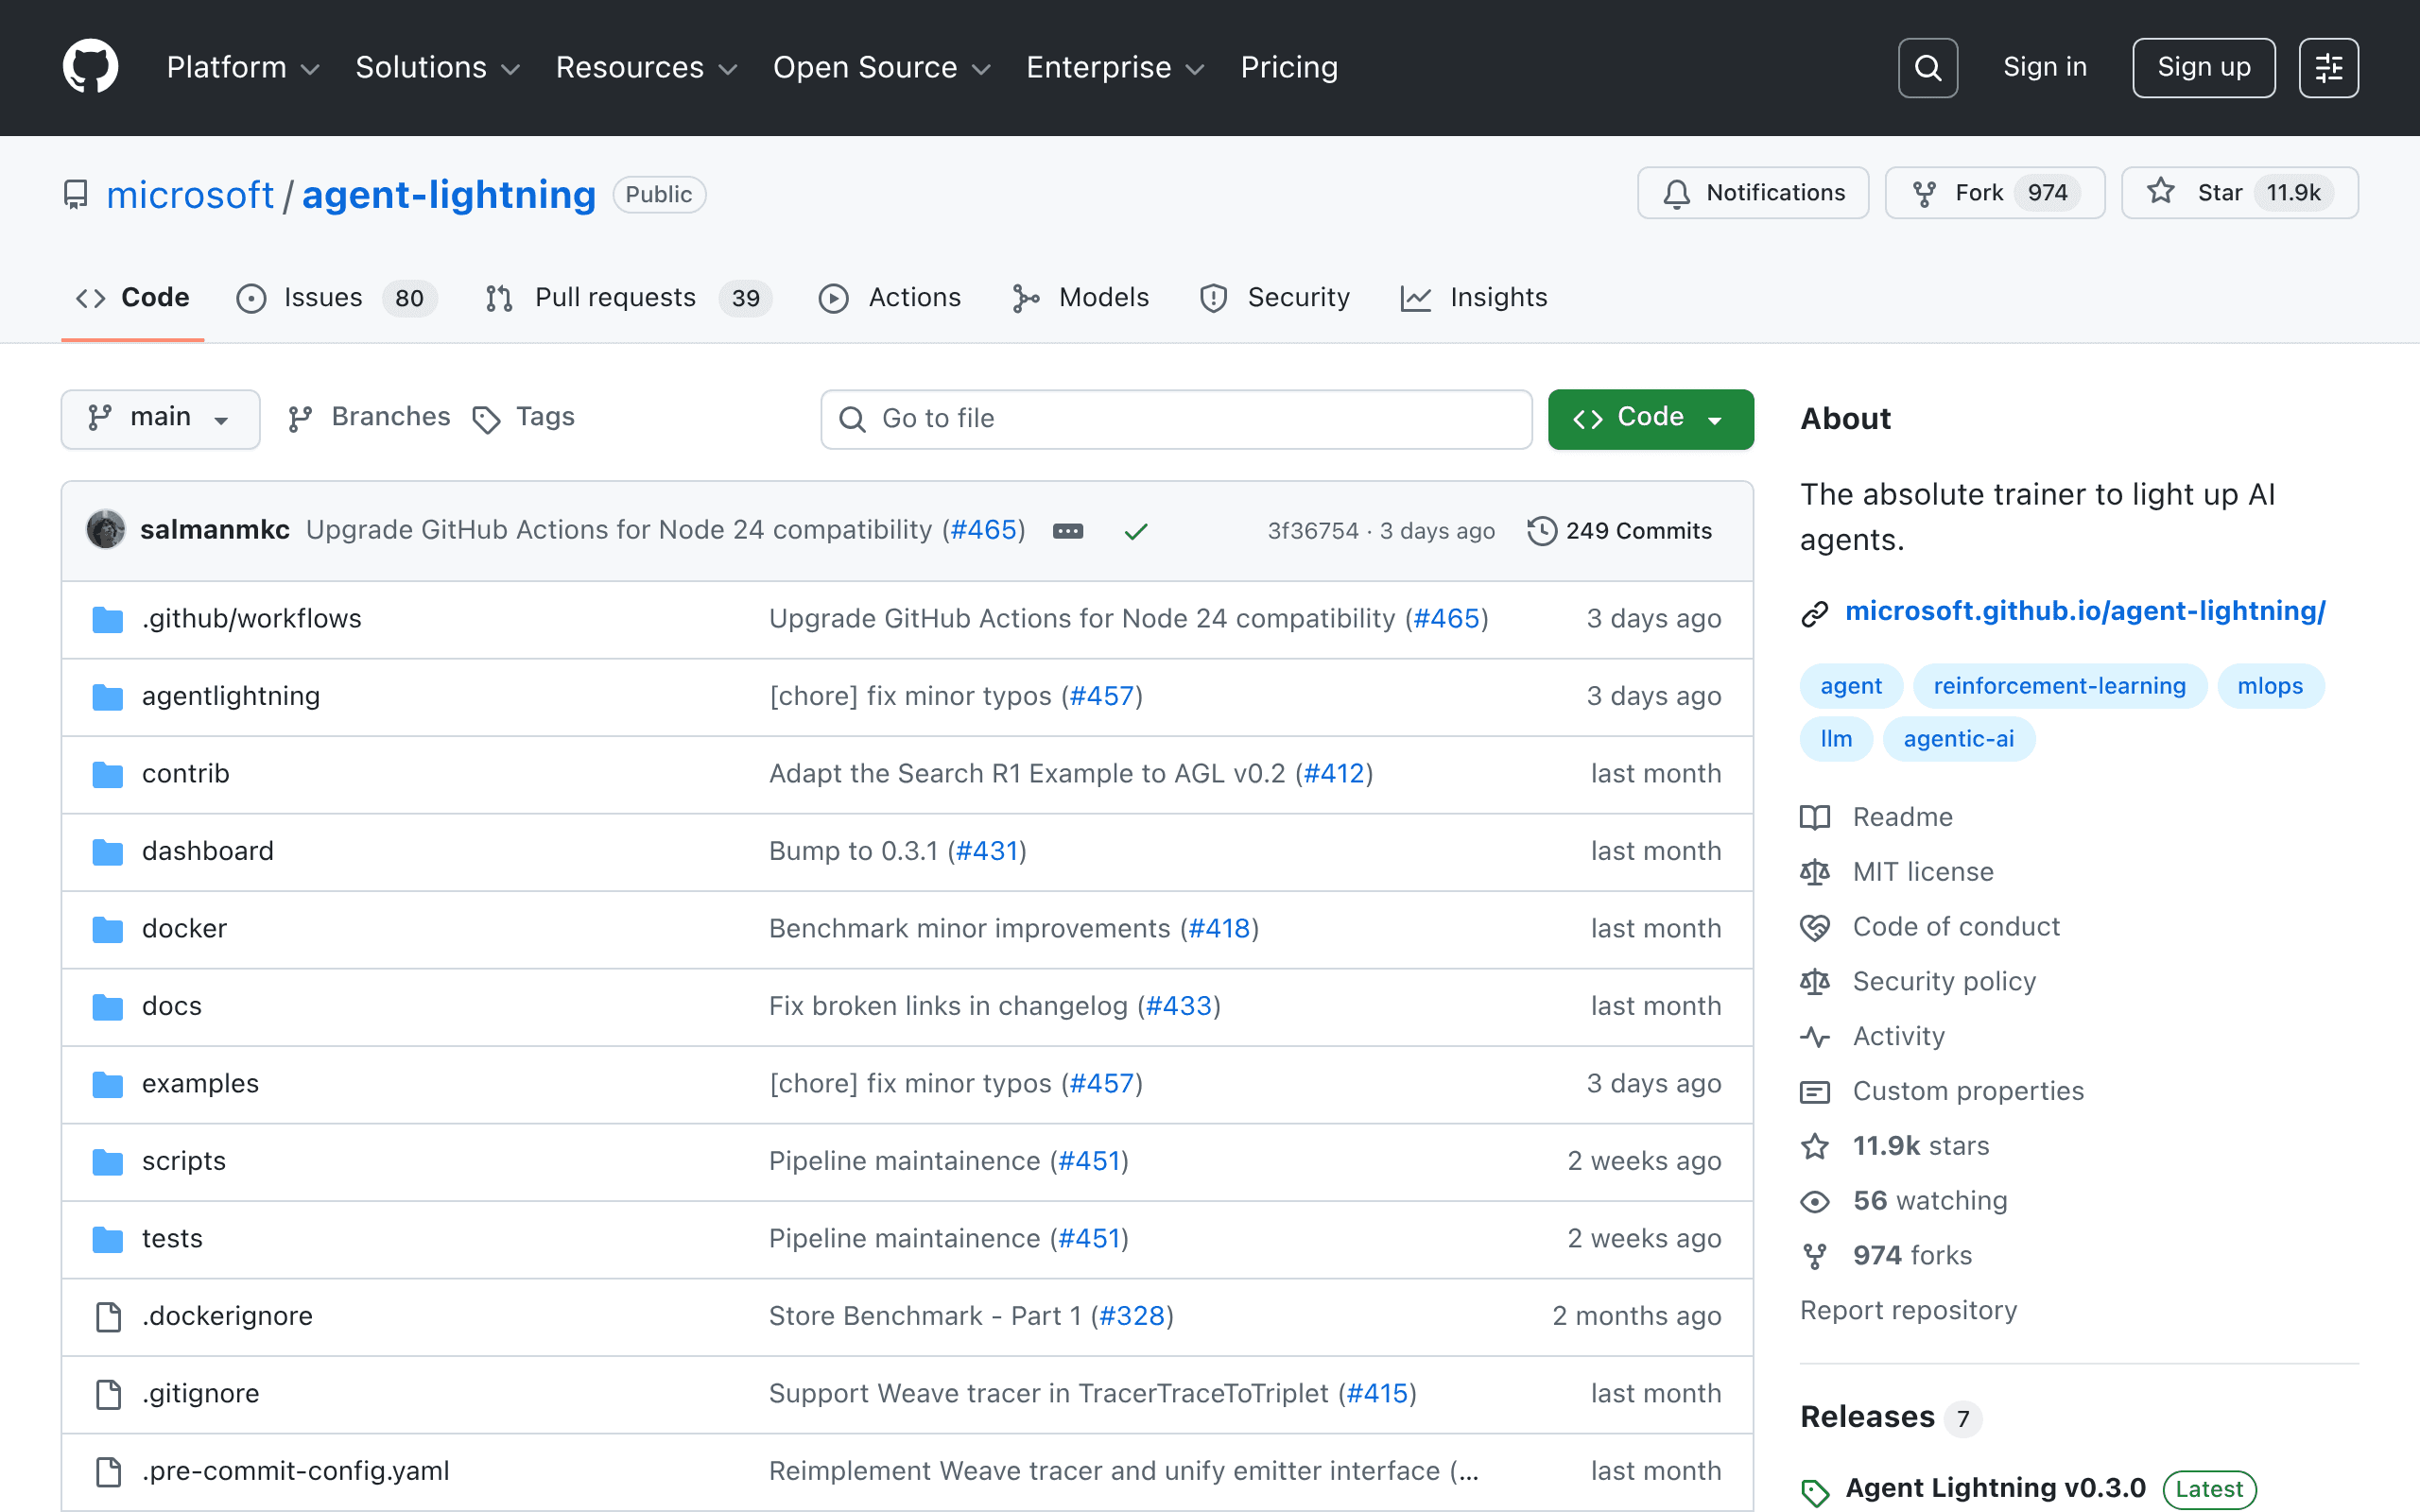This screenshot has width=2420, height=1512.
Task: Click Report repository link
Action: pos(1908,1311)
